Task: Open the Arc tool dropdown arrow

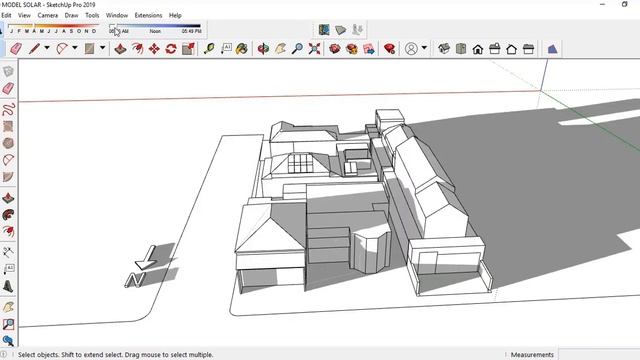Action: tap(75, 48)
